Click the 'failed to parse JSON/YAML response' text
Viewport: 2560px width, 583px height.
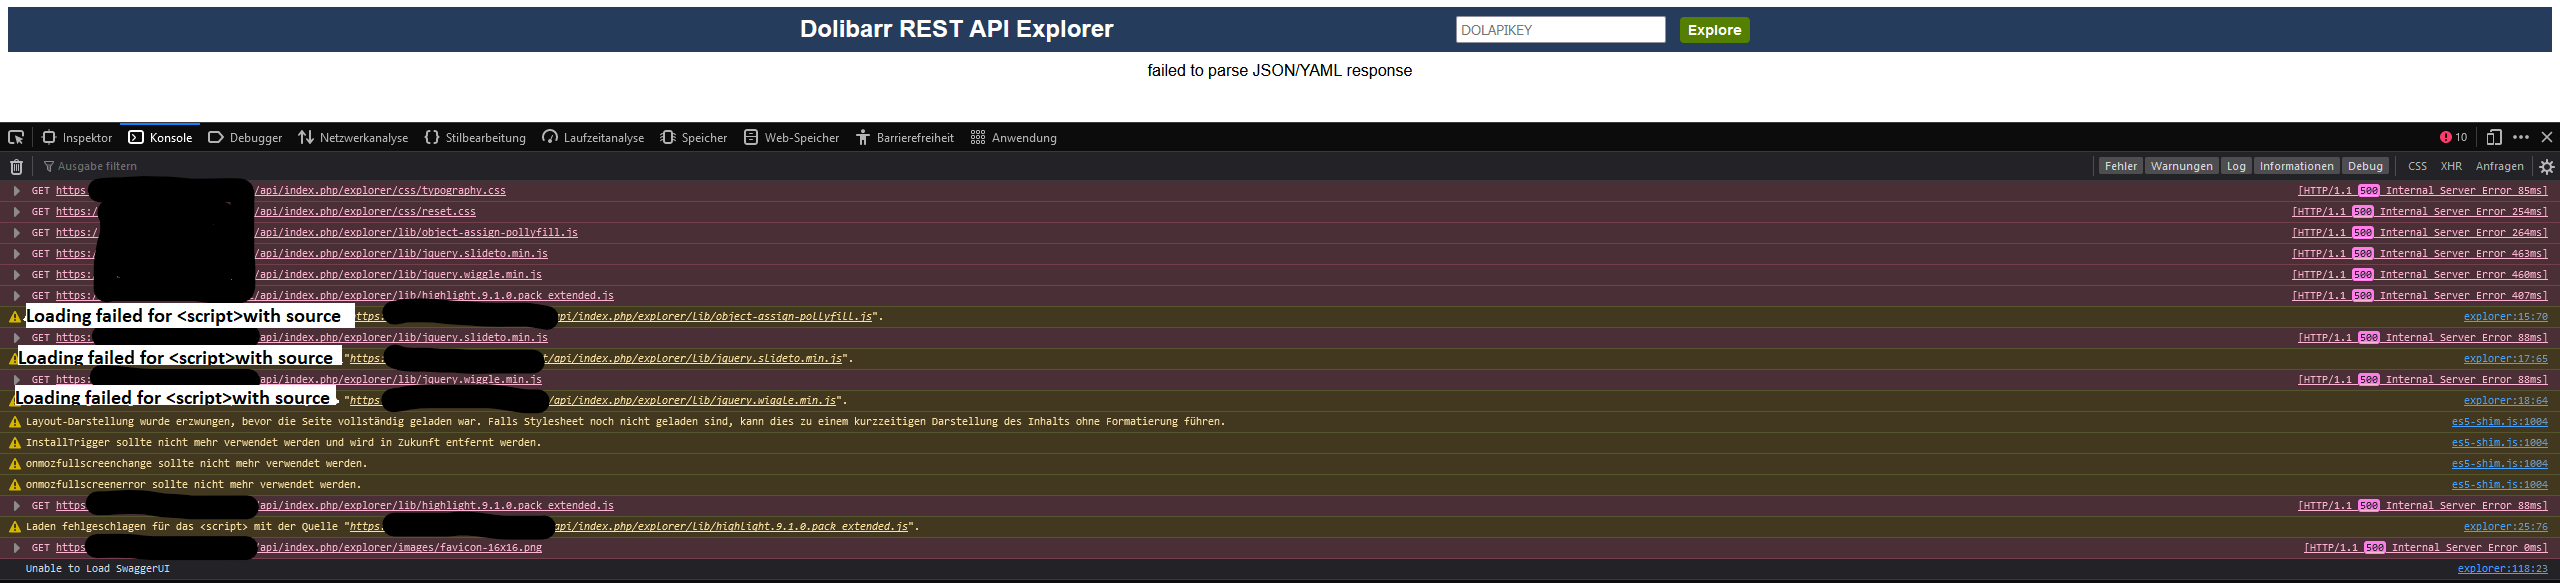pos(1279,70)
